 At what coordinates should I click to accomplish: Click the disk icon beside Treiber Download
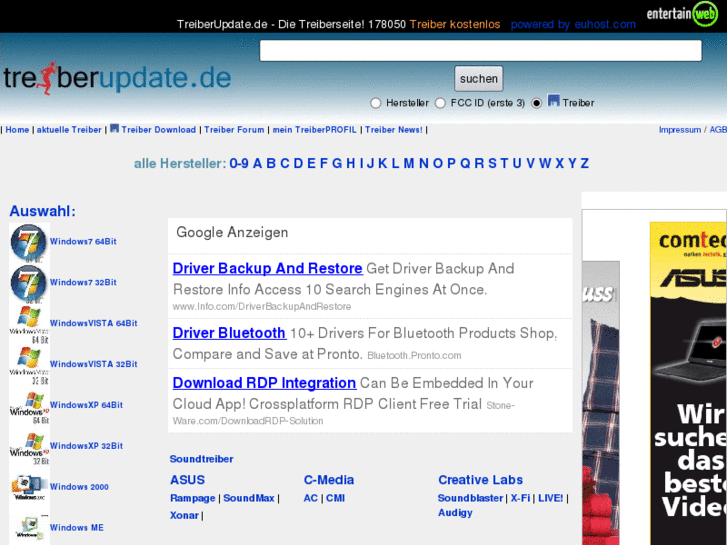pos(115,128)
